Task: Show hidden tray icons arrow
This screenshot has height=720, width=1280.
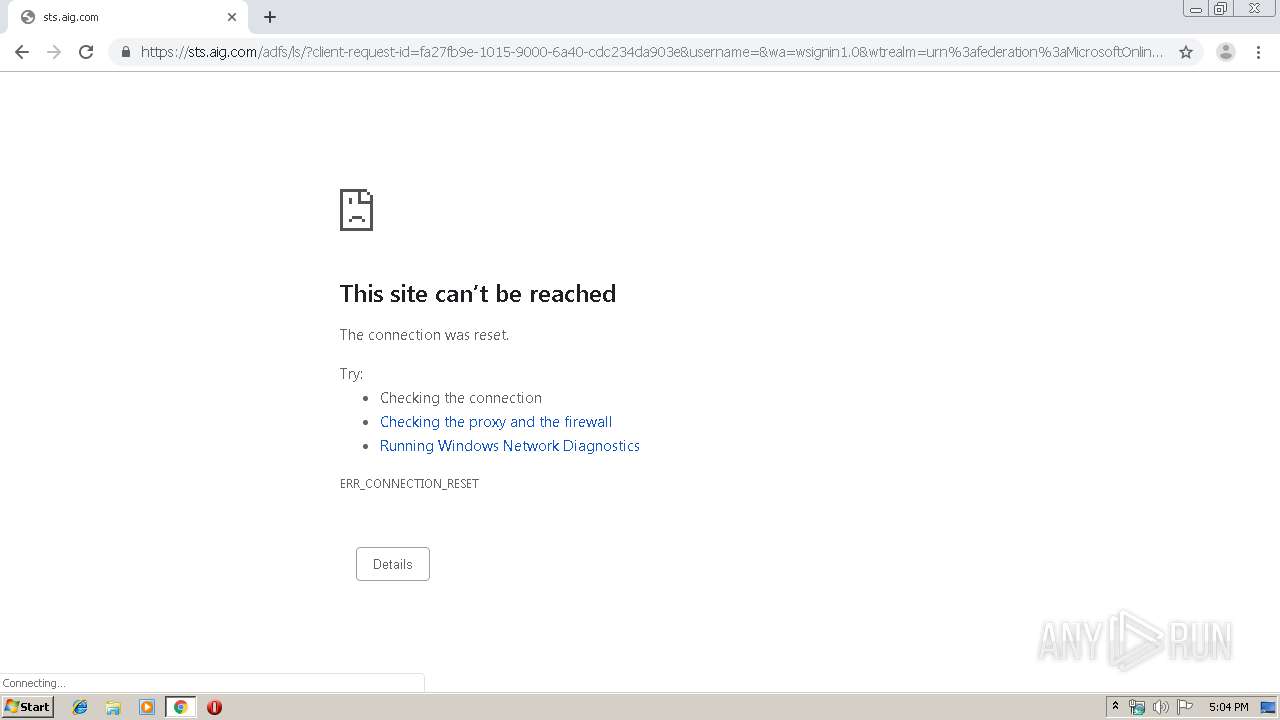Action: pos(1115,707)
